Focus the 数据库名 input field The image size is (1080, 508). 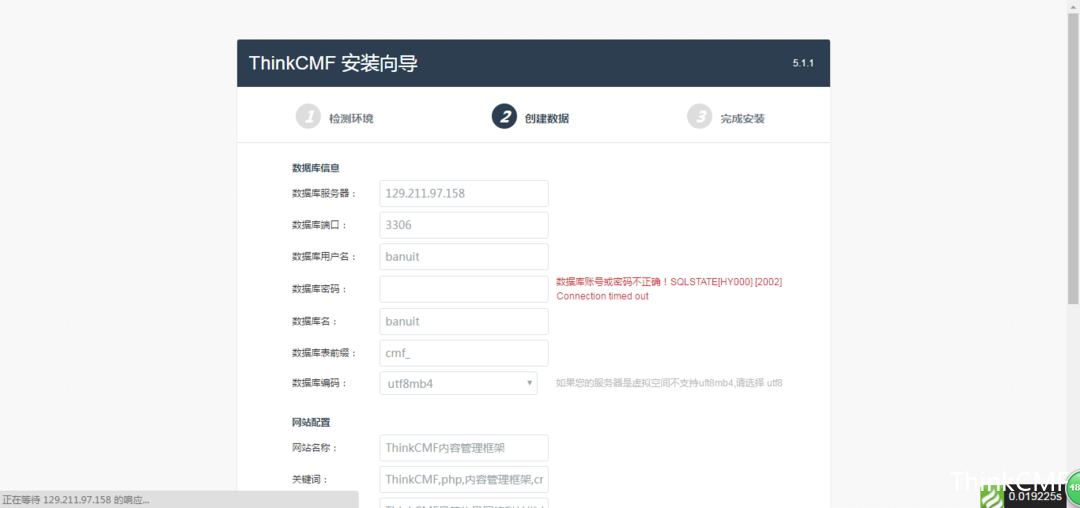pos(464,321)
